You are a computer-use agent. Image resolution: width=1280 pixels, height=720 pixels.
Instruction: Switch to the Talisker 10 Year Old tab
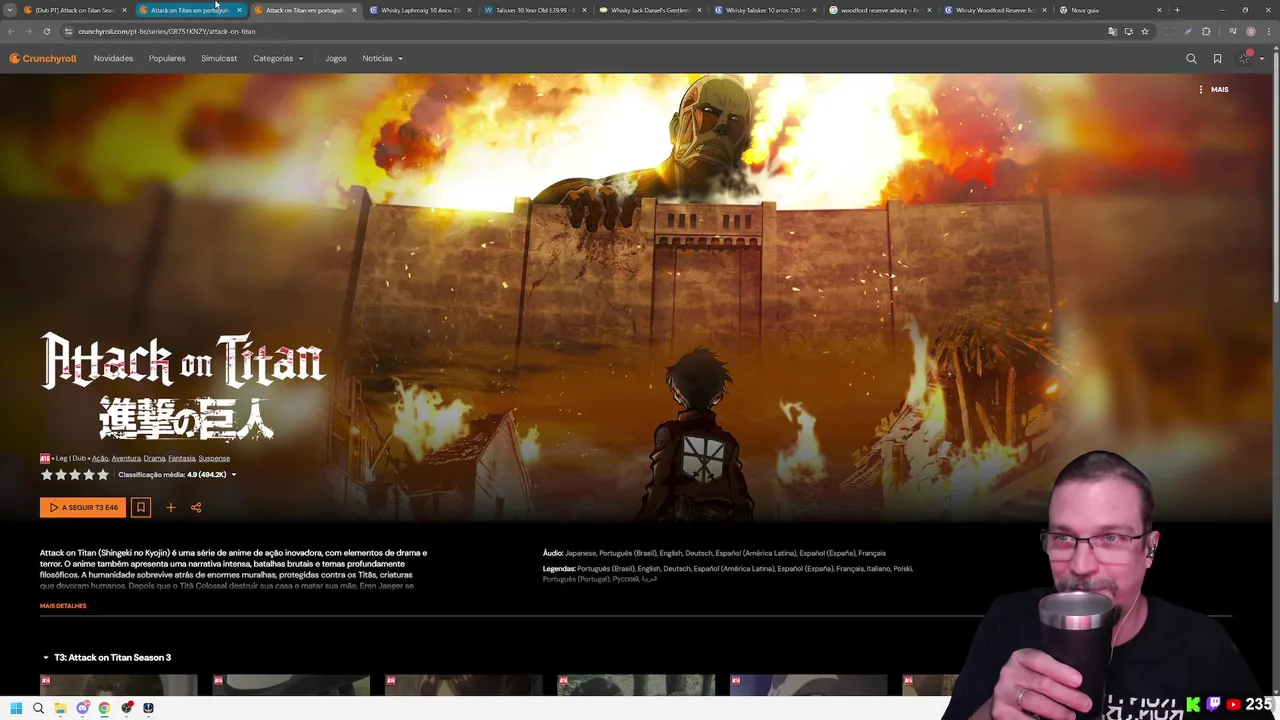click(x=534, y=10)
